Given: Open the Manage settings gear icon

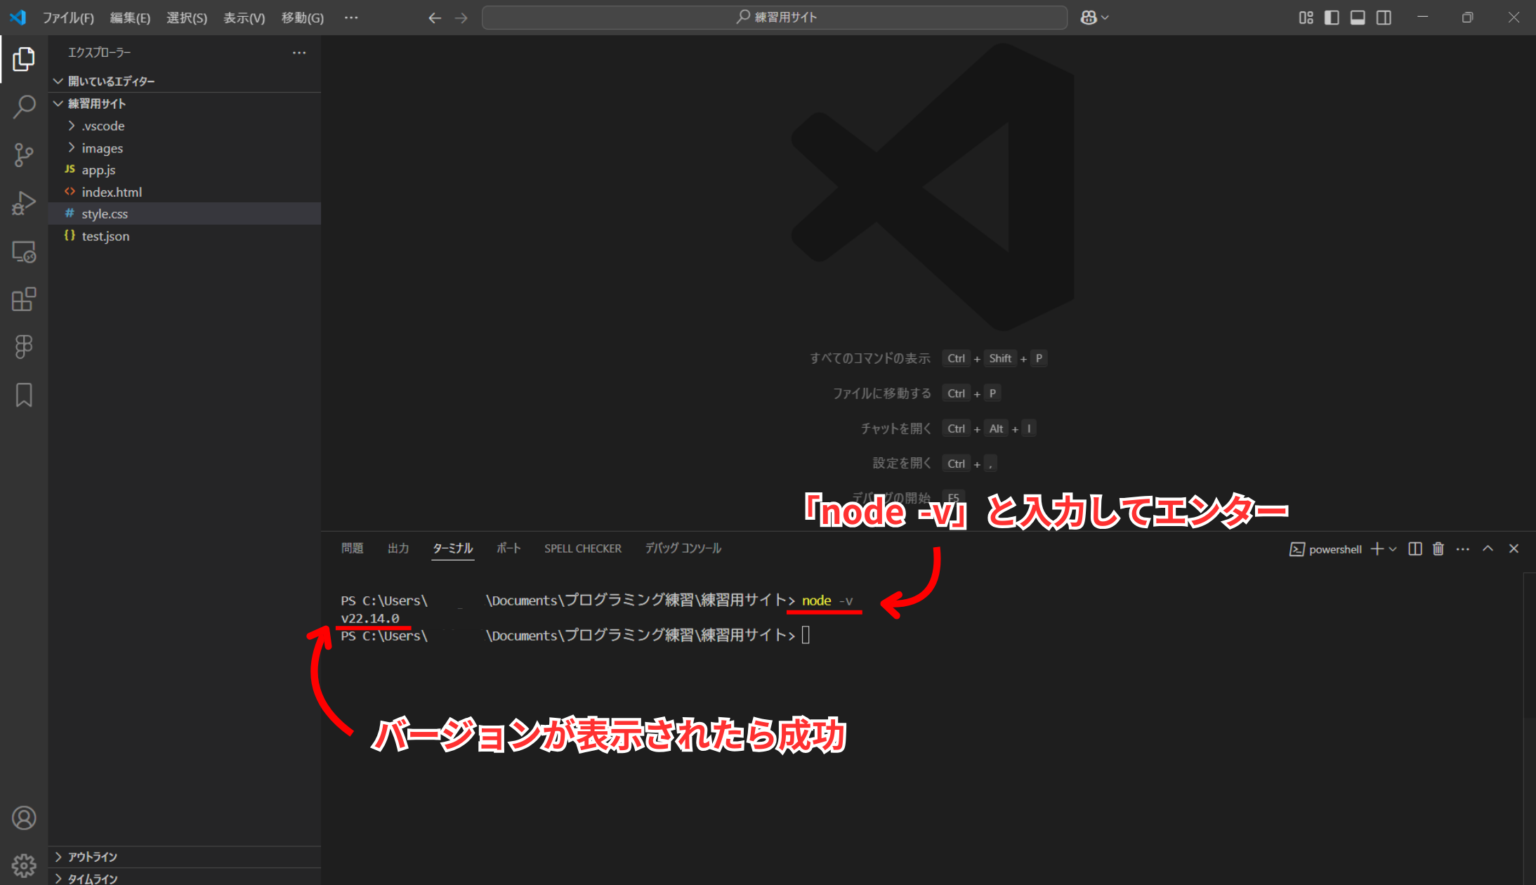Looking at the screenshot, I should [23, 865].
